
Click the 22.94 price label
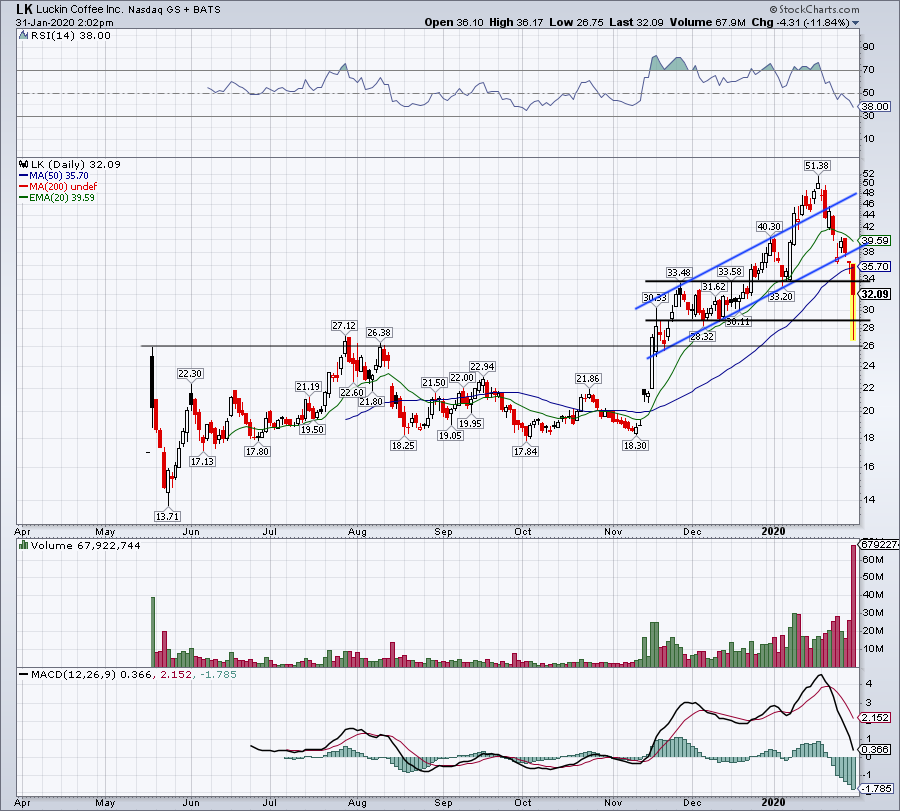tap(482, 366)
